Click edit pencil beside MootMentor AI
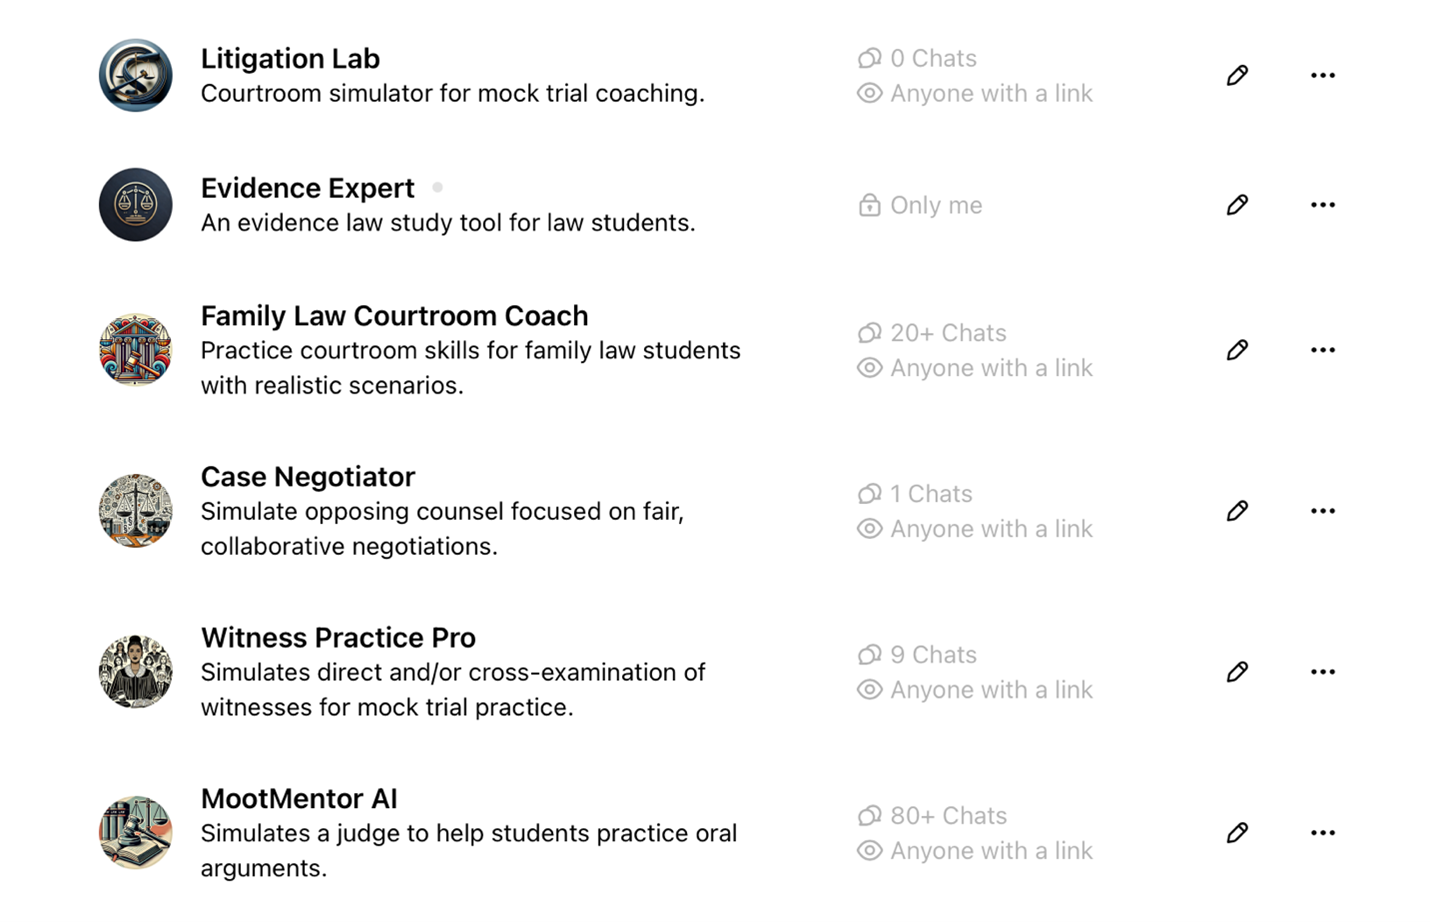Screen dimensions: 1430x922 click(x=1237, y=833)
